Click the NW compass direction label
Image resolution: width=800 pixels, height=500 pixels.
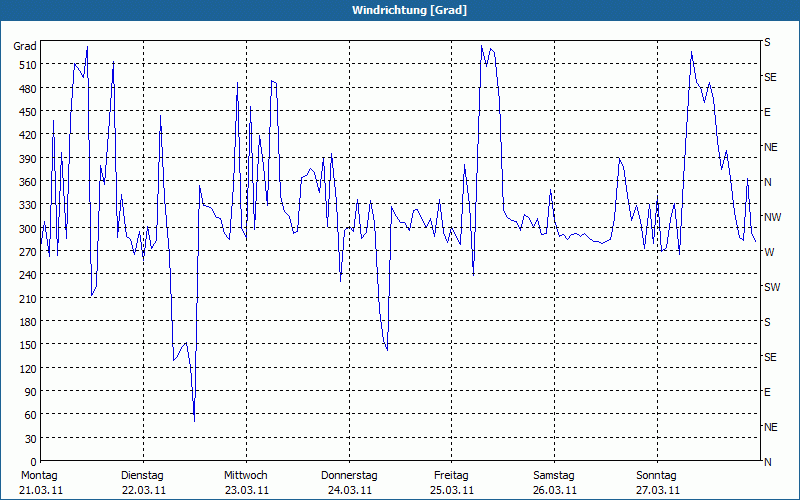pyautogui.click(x=772, y=217)
